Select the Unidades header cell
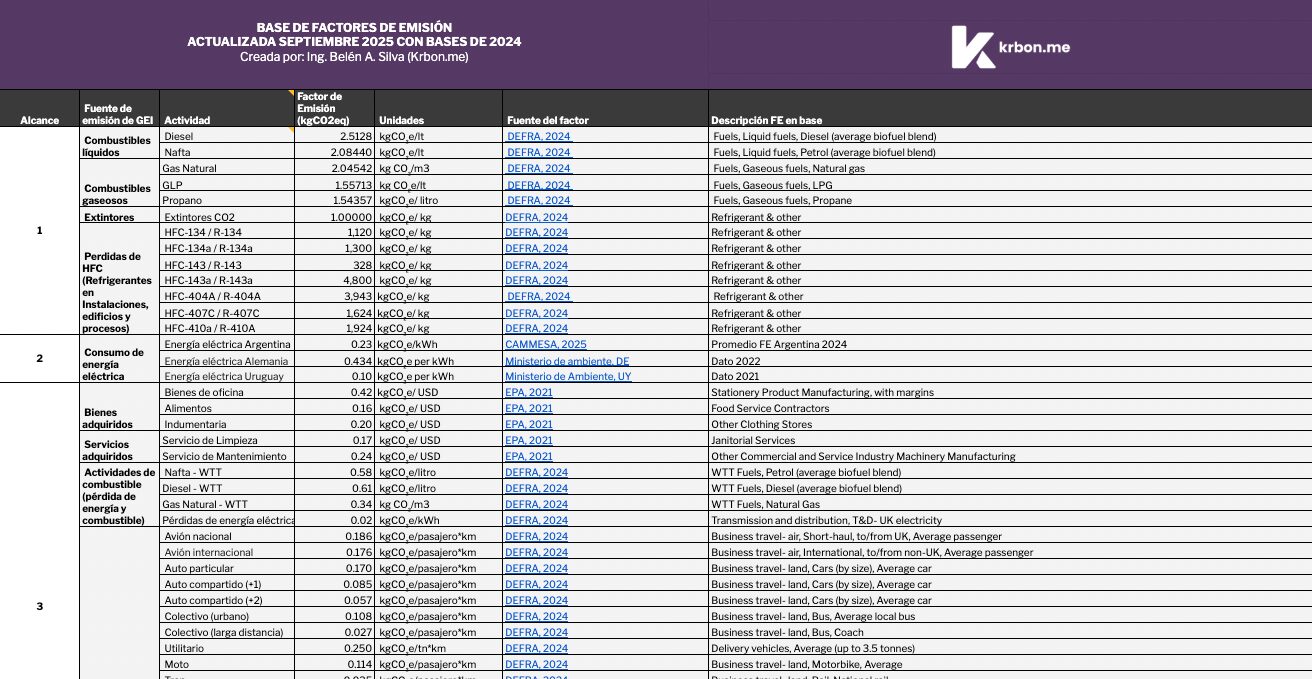This screenshot has height=679, width=1312. point(438,120)
